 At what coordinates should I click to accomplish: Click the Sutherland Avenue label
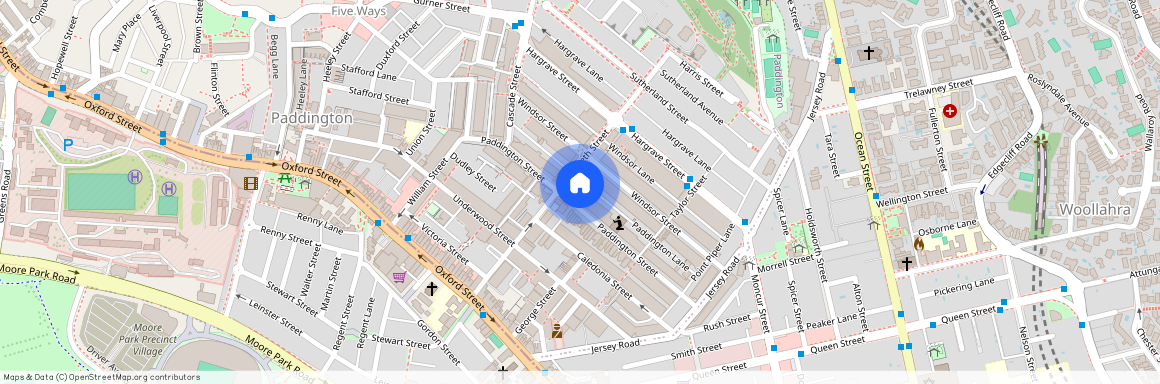[x=691, y=98]
